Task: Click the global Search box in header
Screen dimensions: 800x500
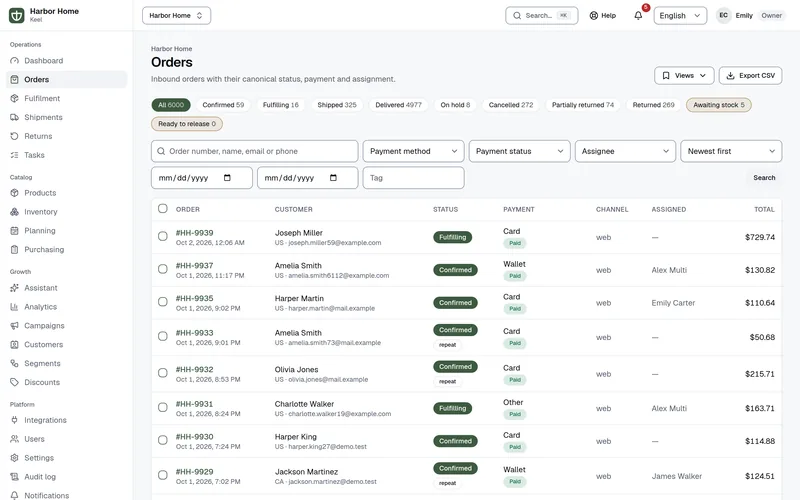Action: click(x=541, y=15)
